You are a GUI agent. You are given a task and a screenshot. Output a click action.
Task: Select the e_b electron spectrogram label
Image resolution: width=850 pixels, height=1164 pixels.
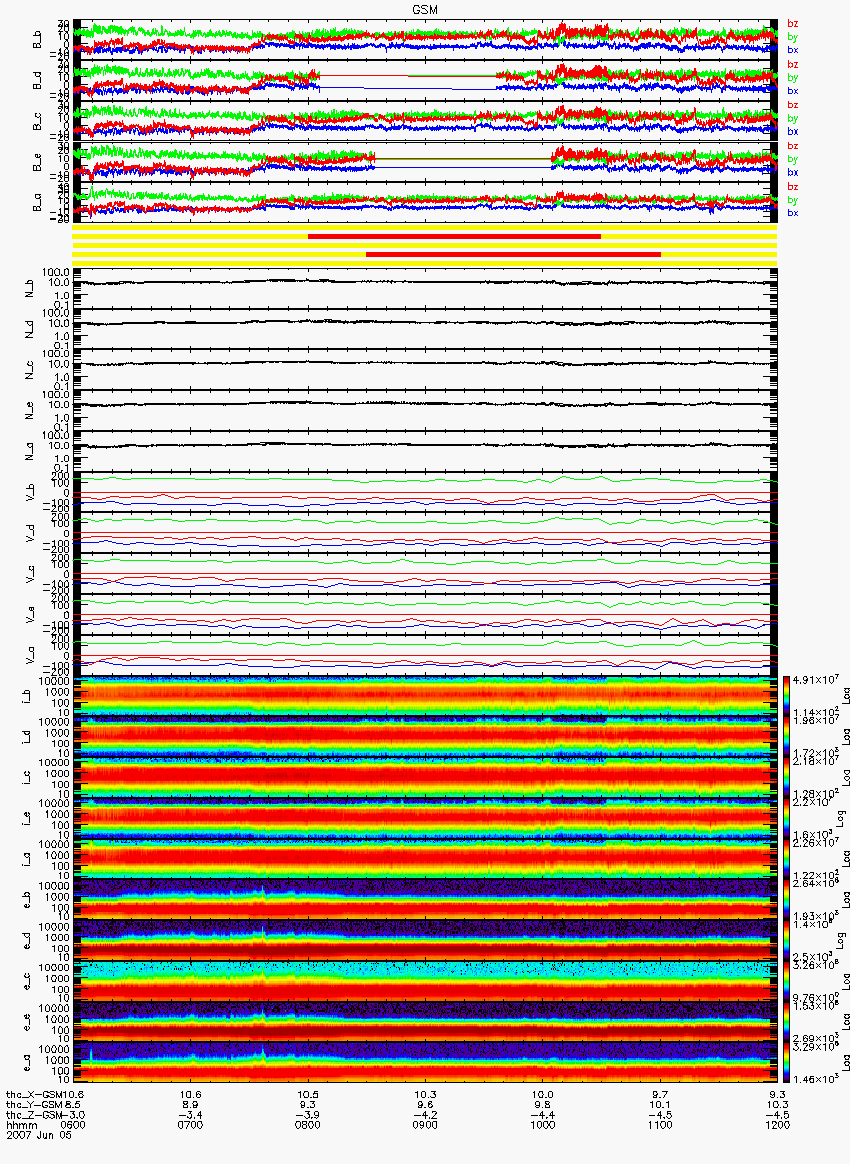pyautogui.click(x=27, y=901)
